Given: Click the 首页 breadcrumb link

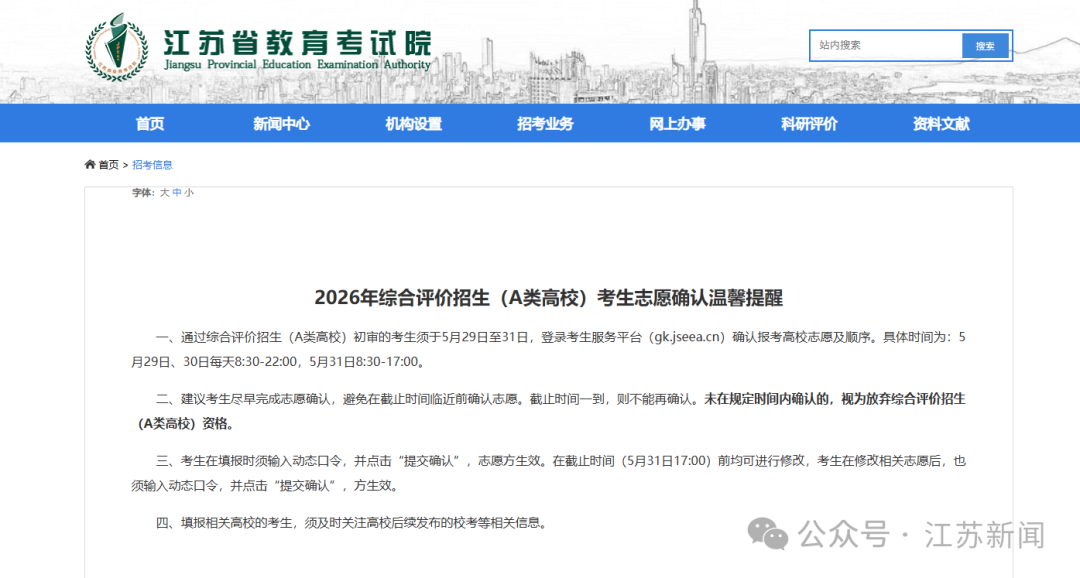Looking at the screenshot, I should point(108,165).
